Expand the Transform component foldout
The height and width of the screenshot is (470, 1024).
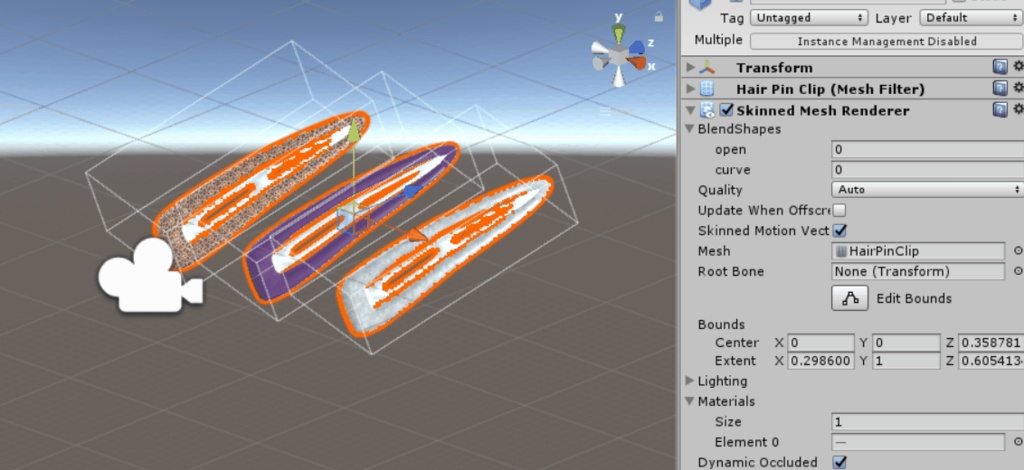[690, 68]
